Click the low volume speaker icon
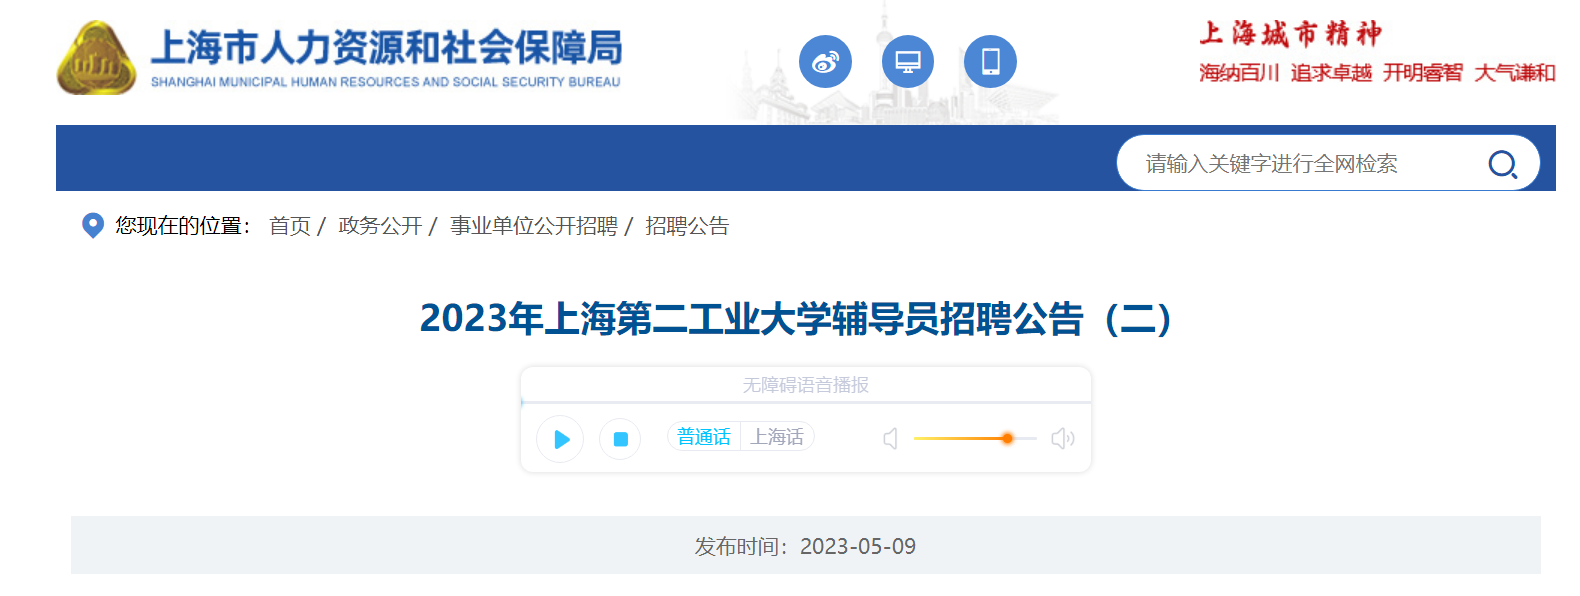The height and width of the screenshot is (596, 1580). coord(890,438)
